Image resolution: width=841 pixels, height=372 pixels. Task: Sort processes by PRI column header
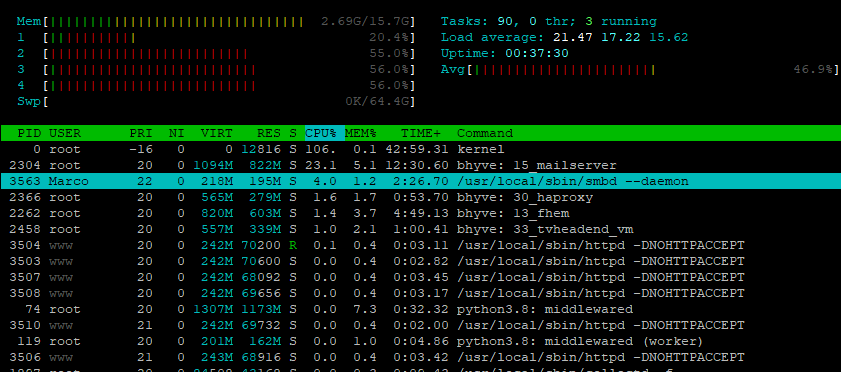(x=141, y=133)
